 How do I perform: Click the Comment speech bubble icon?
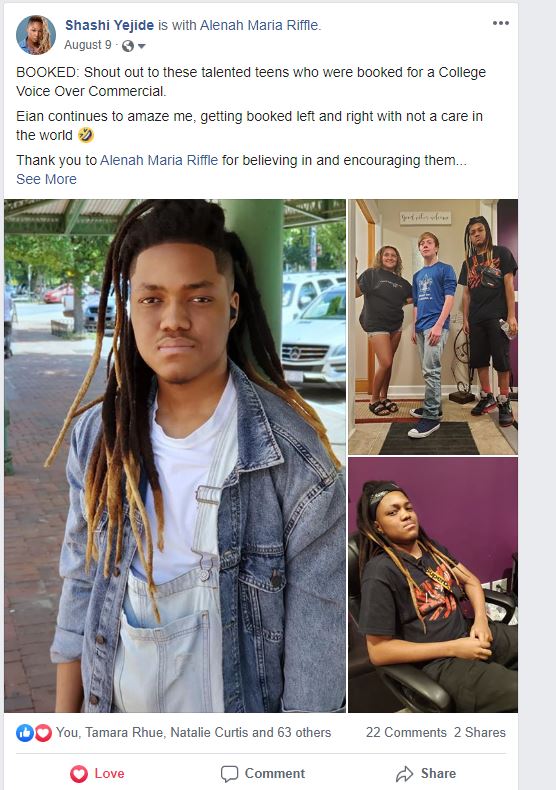click(x=229, y=774)
